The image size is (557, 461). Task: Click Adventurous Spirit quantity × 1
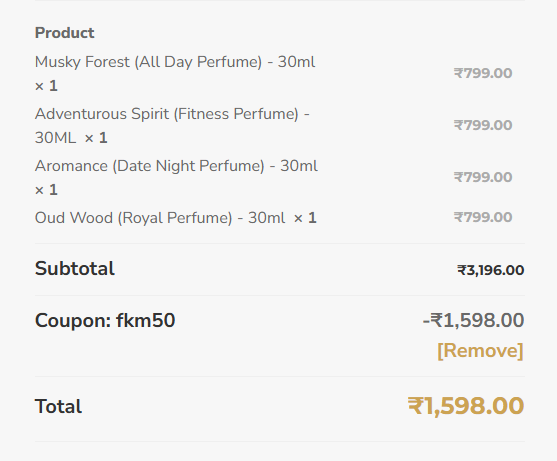[x=96, y=138]
